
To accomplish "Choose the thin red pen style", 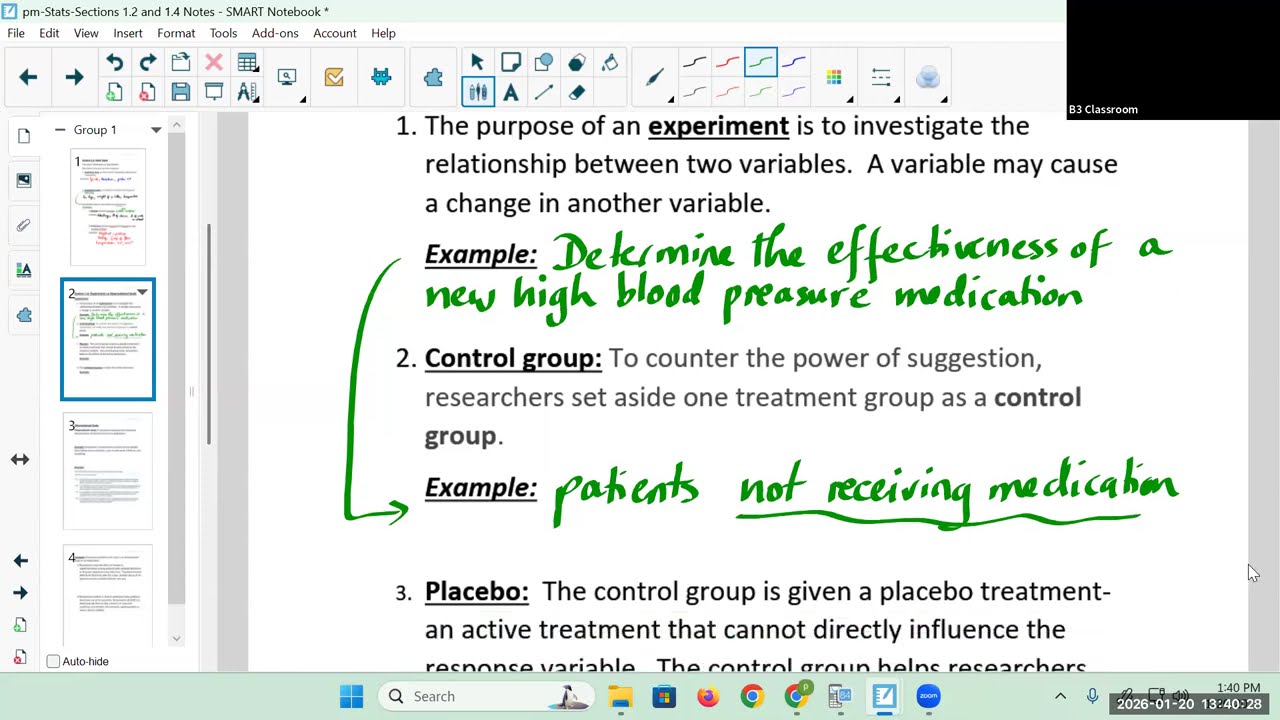I will pos(727,93).
